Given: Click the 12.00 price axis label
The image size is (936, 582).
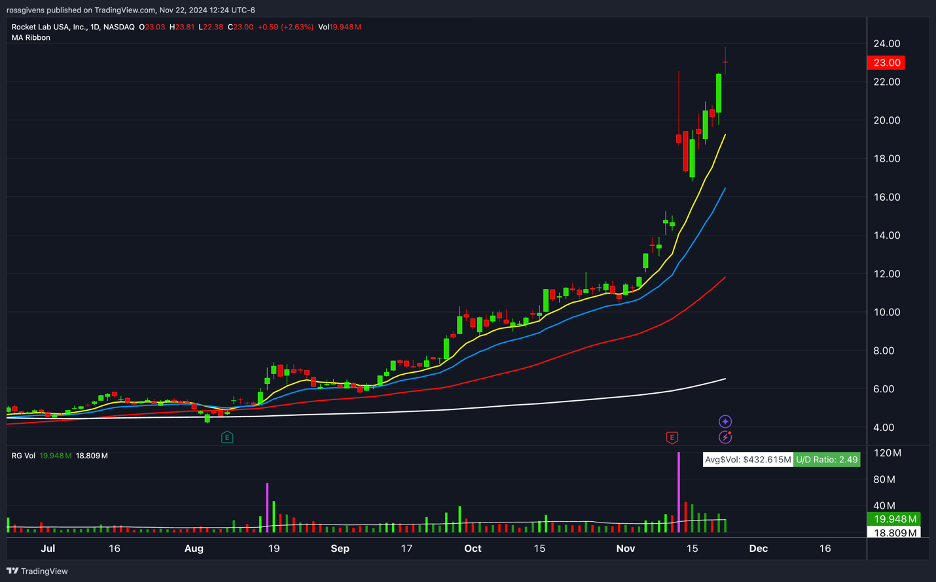Looking at the screenshot, I should (886, 274).
